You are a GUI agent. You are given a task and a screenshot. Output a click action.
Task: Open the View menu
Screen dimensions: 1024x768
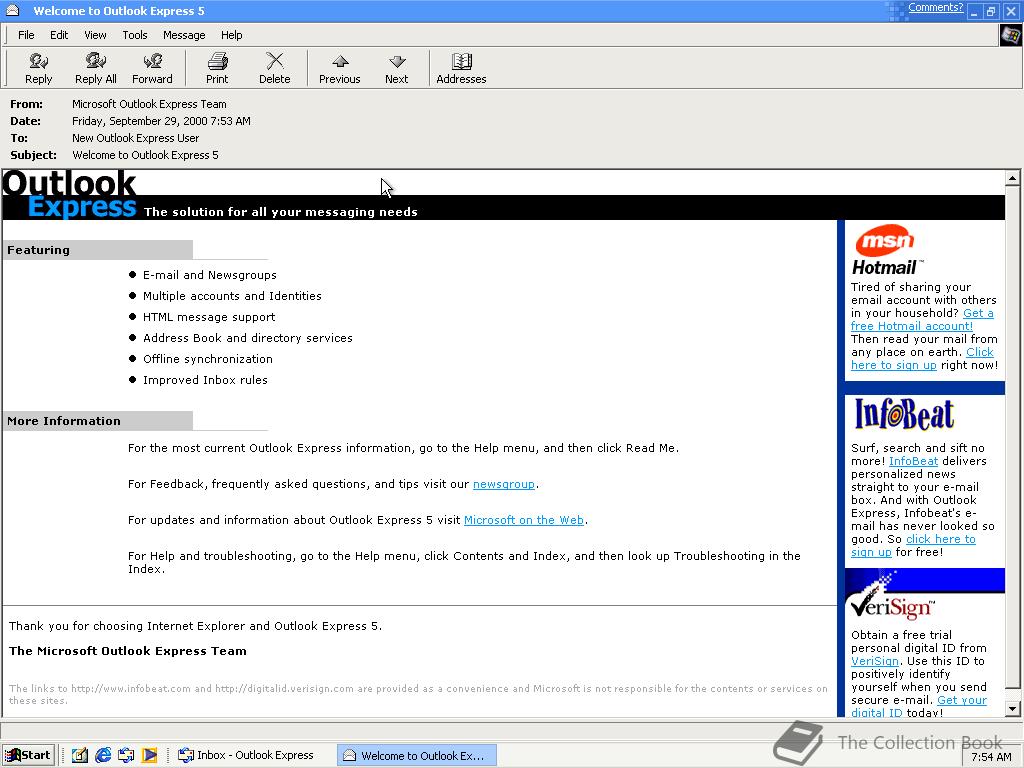click(x=95, y=35)
